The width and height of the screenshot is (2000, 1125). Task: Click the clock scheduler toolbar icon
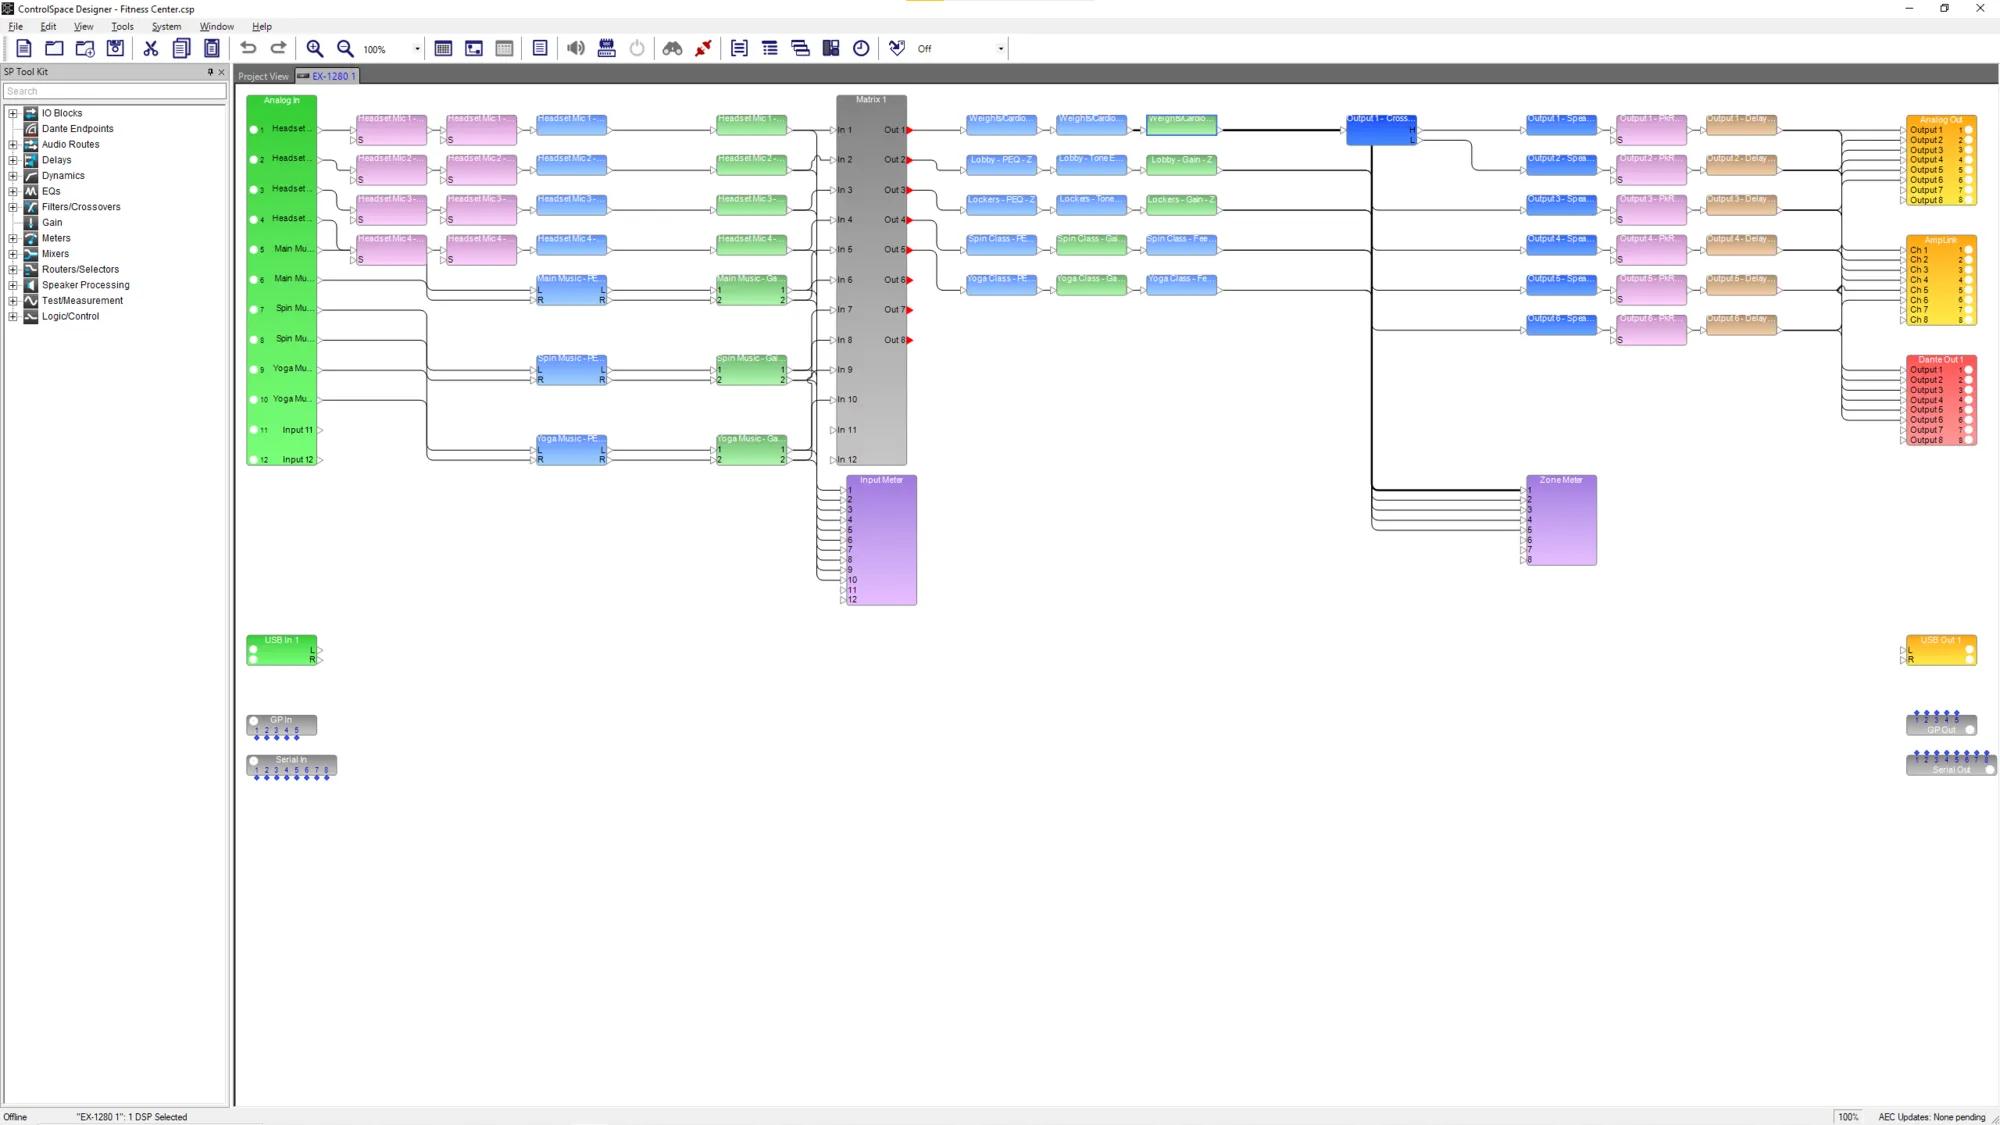(x=861, y=48)
